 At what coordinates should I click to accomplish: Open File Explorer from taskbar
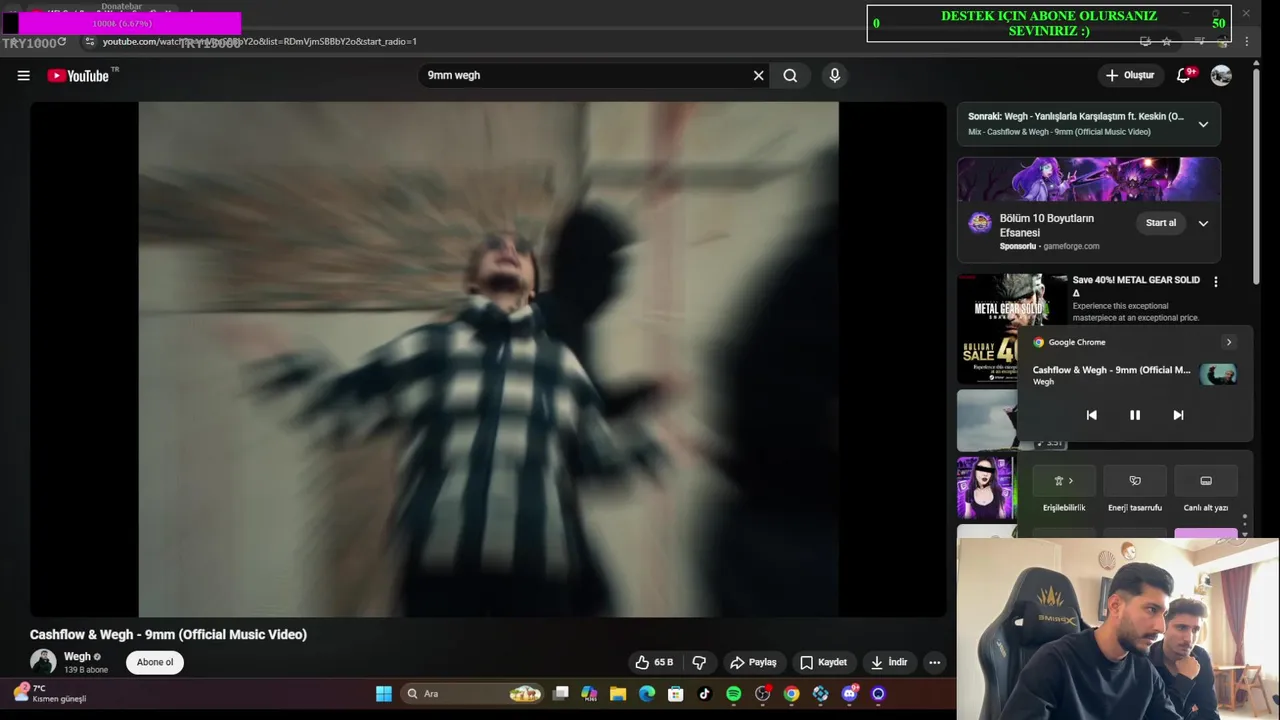coord(618,693)
